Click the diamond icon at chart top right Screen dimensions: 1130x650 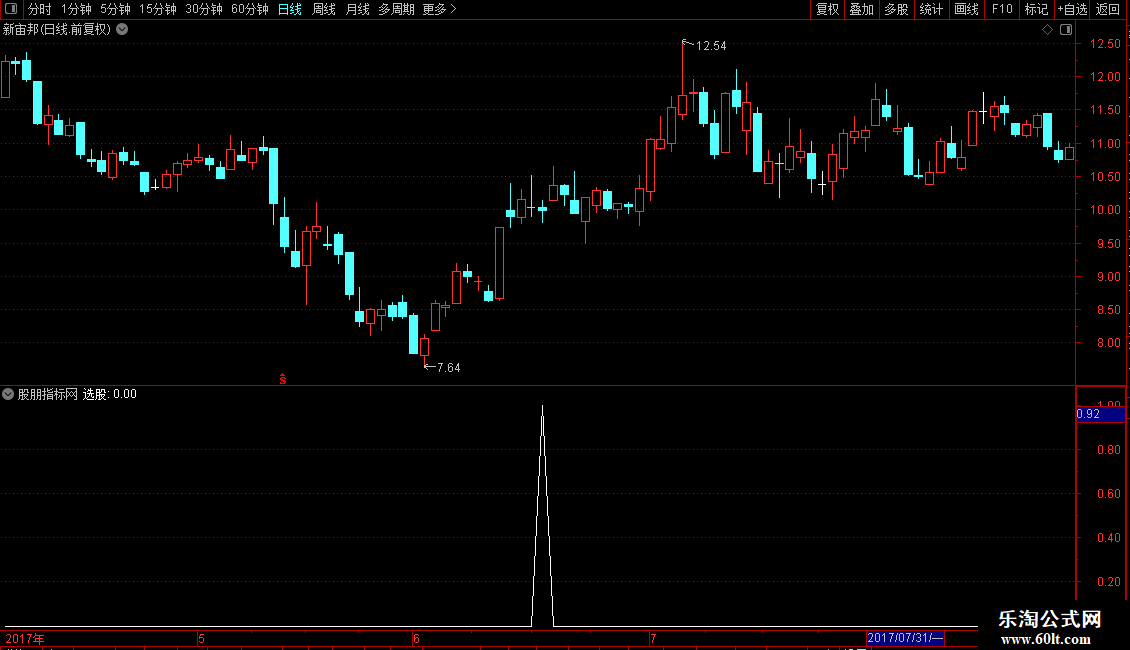[1048, 30]
